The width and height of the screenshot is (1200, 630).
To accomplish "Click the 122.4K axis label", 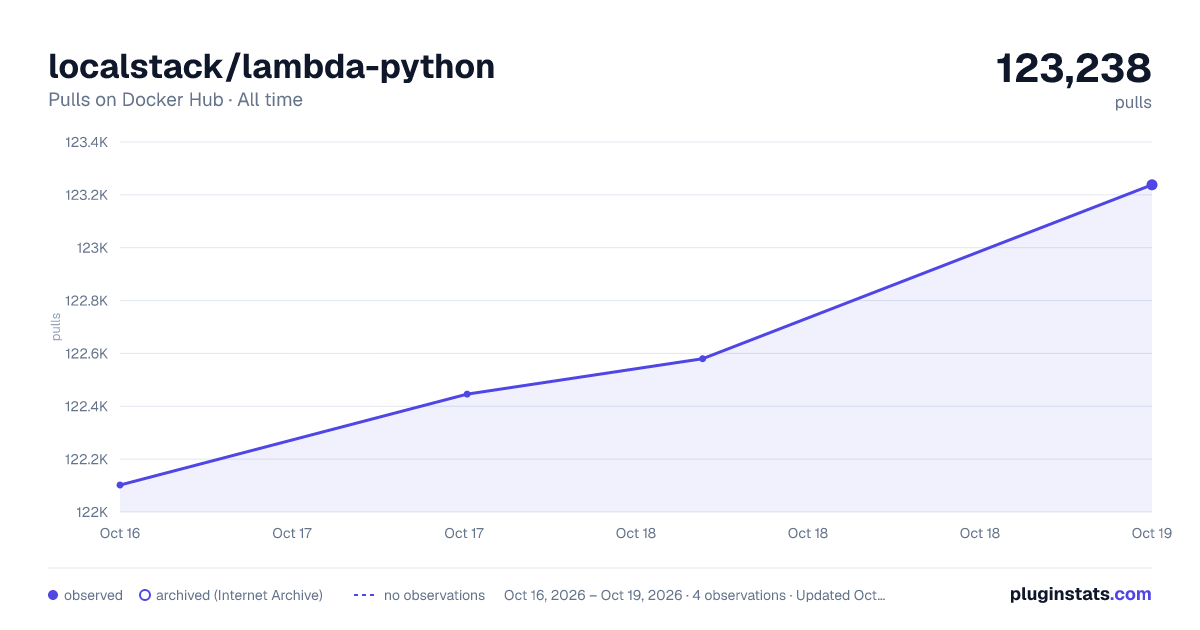I will 87,407.
